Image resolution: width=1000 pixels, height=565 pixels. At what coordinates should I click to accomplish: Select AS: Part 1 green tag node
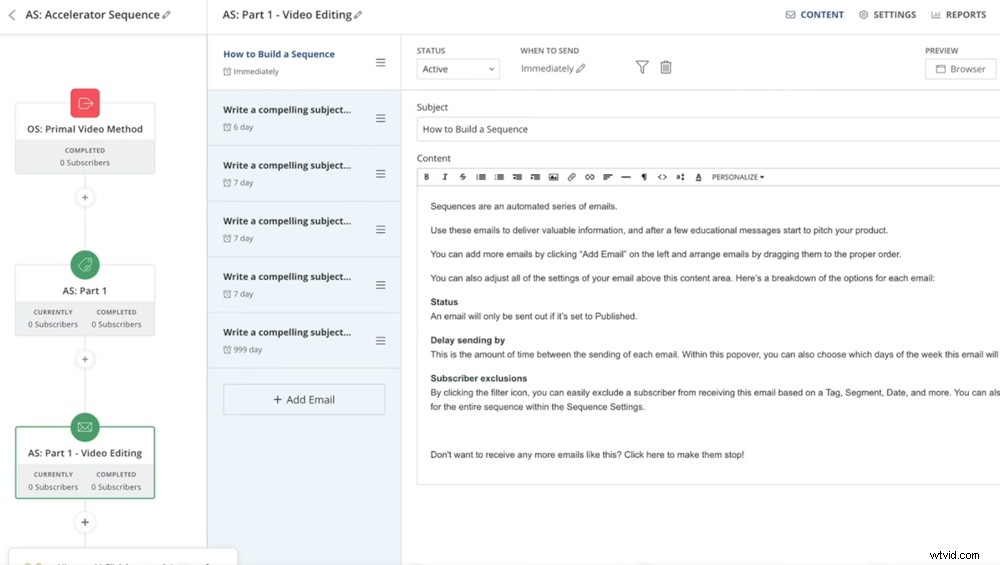(85, 265)
